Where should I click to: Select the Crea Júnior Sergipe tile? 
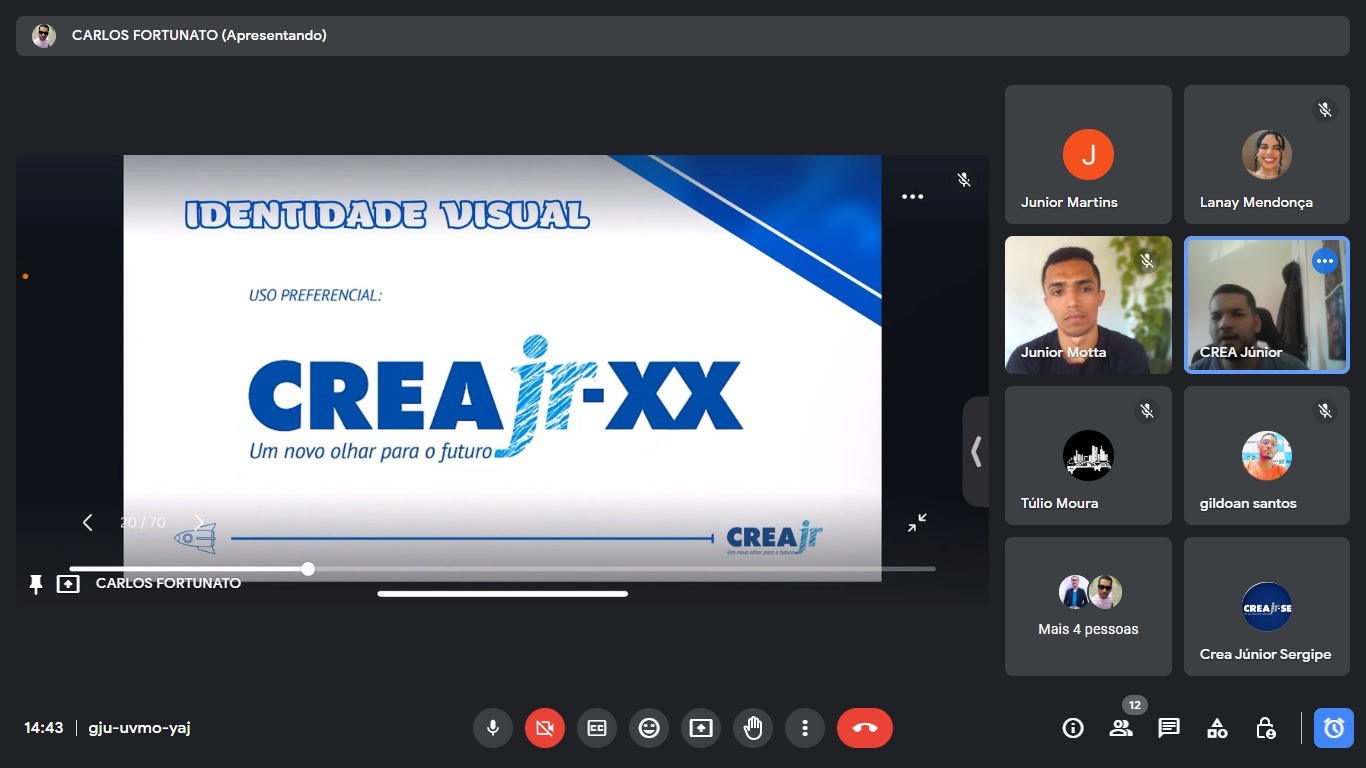point(1267,607)
